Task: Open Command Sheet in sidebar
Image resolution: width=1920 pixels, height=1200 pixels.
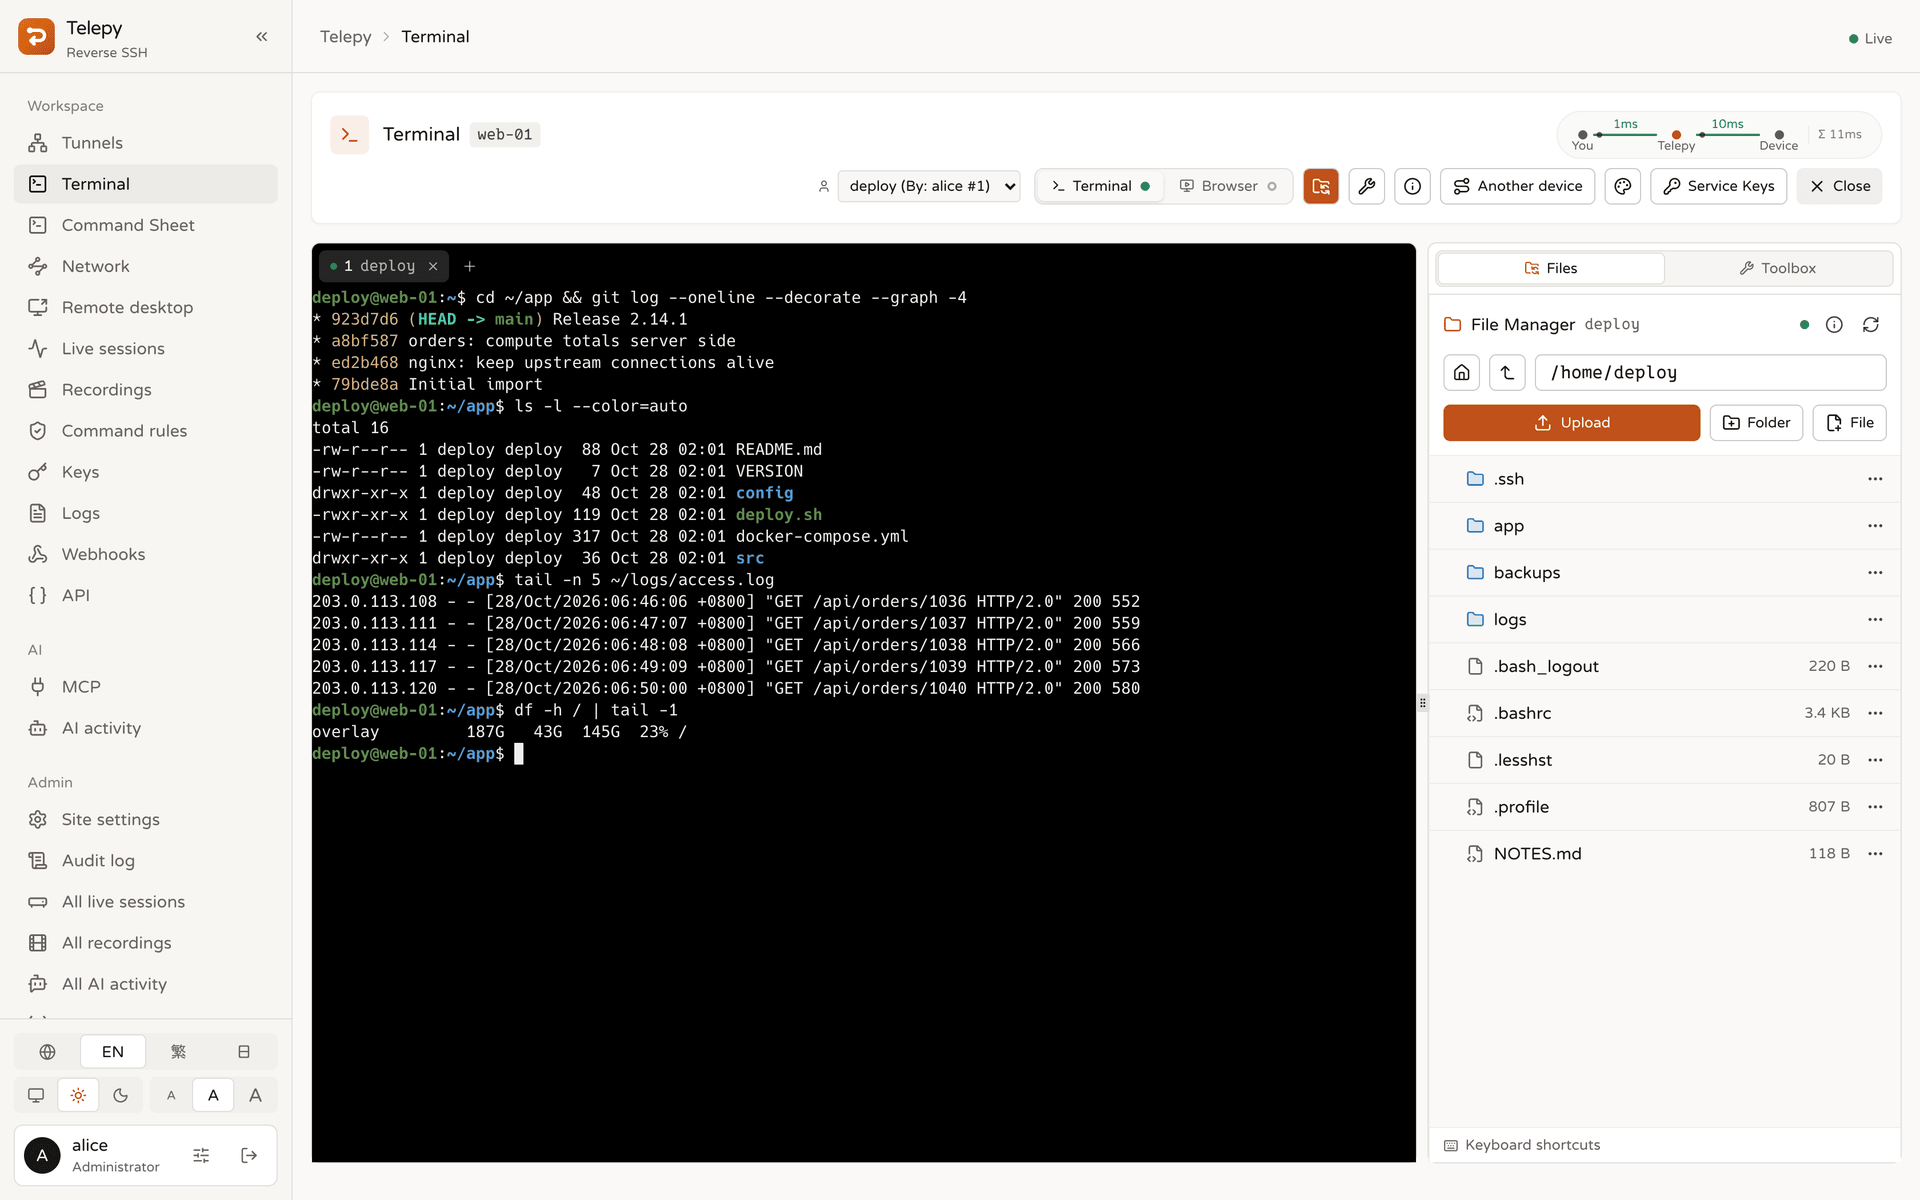Action: point(146,225)
